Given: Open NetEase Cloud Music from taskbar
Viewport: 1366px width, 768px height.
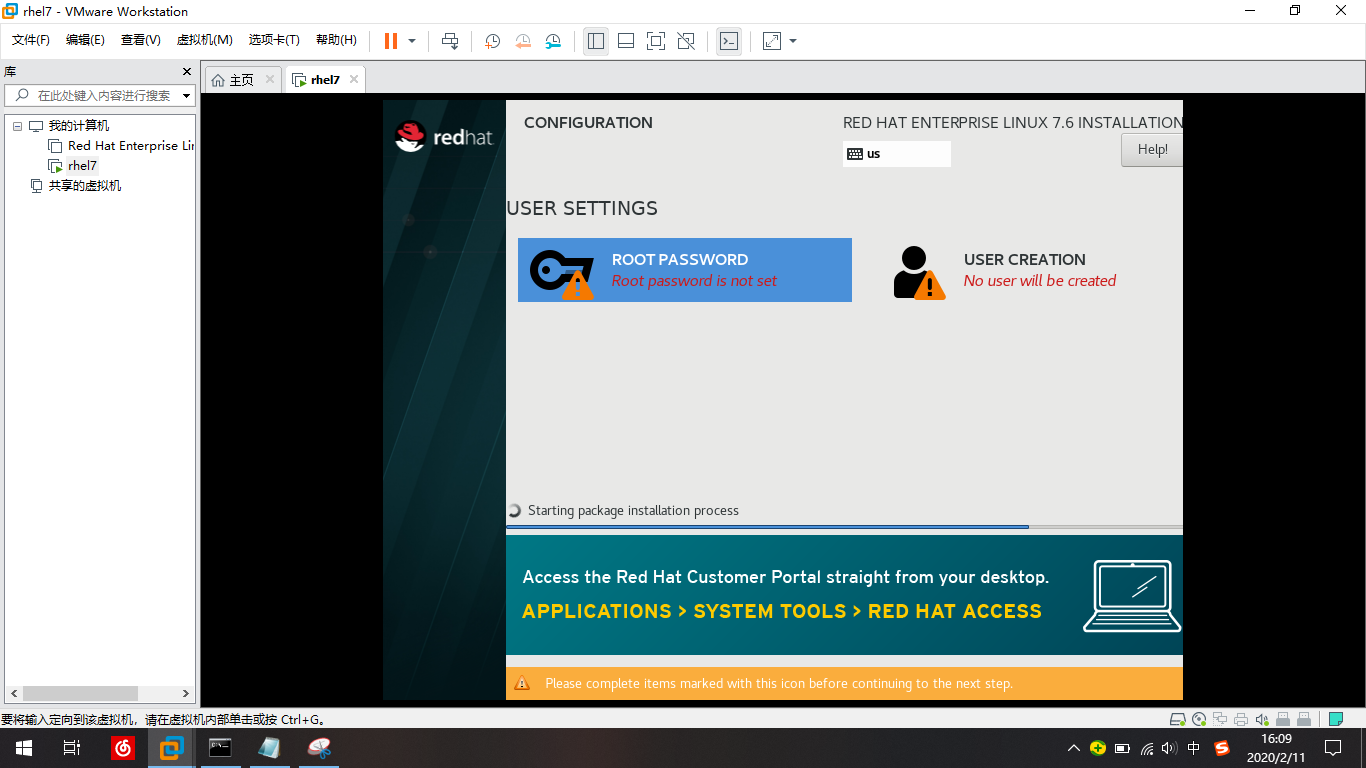Looking at the screenshot, I should click(123, 748).
